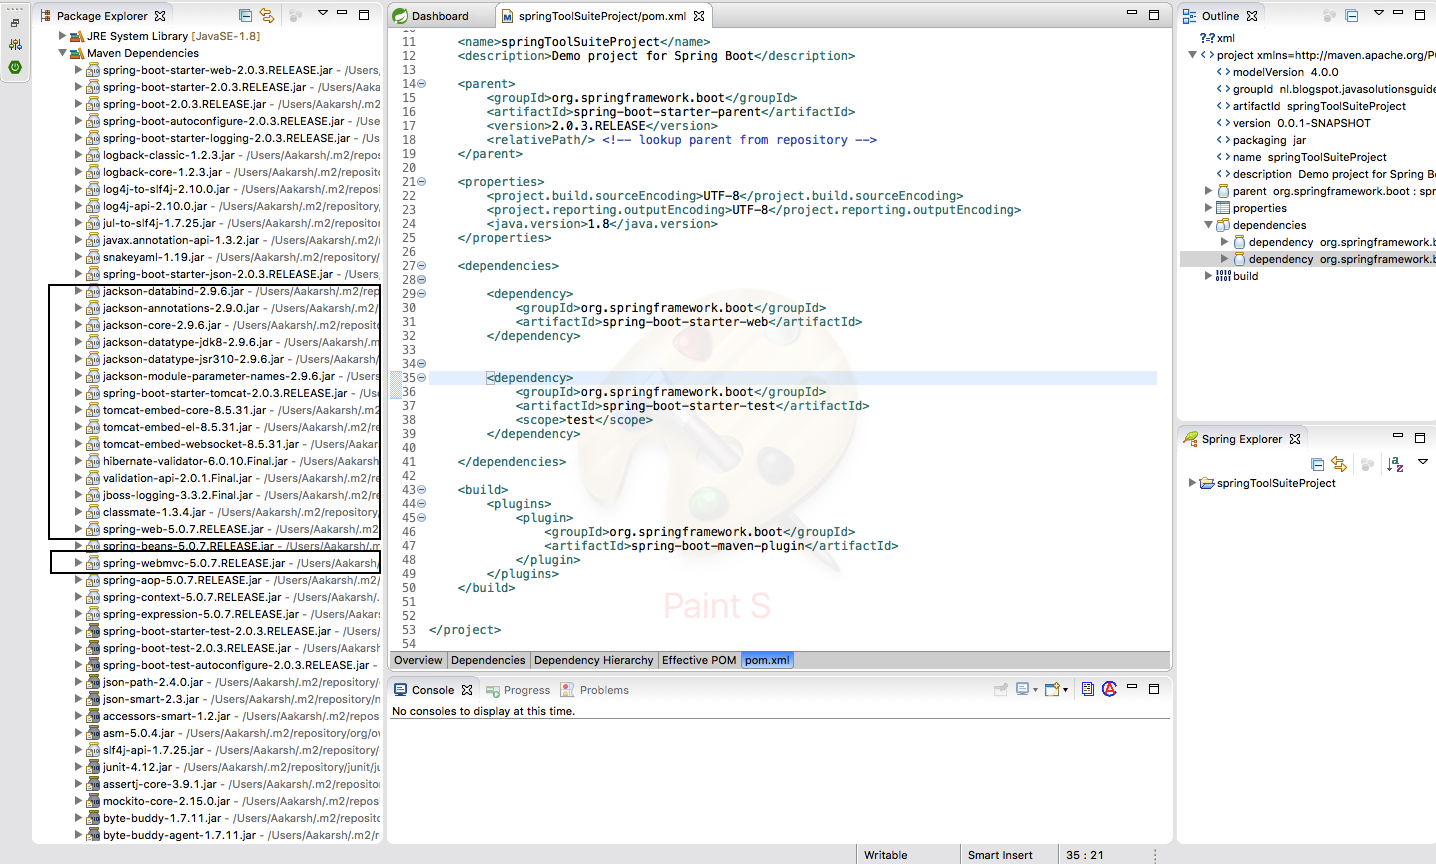Expand the parent node in Outline

[x=1208, y=191]
